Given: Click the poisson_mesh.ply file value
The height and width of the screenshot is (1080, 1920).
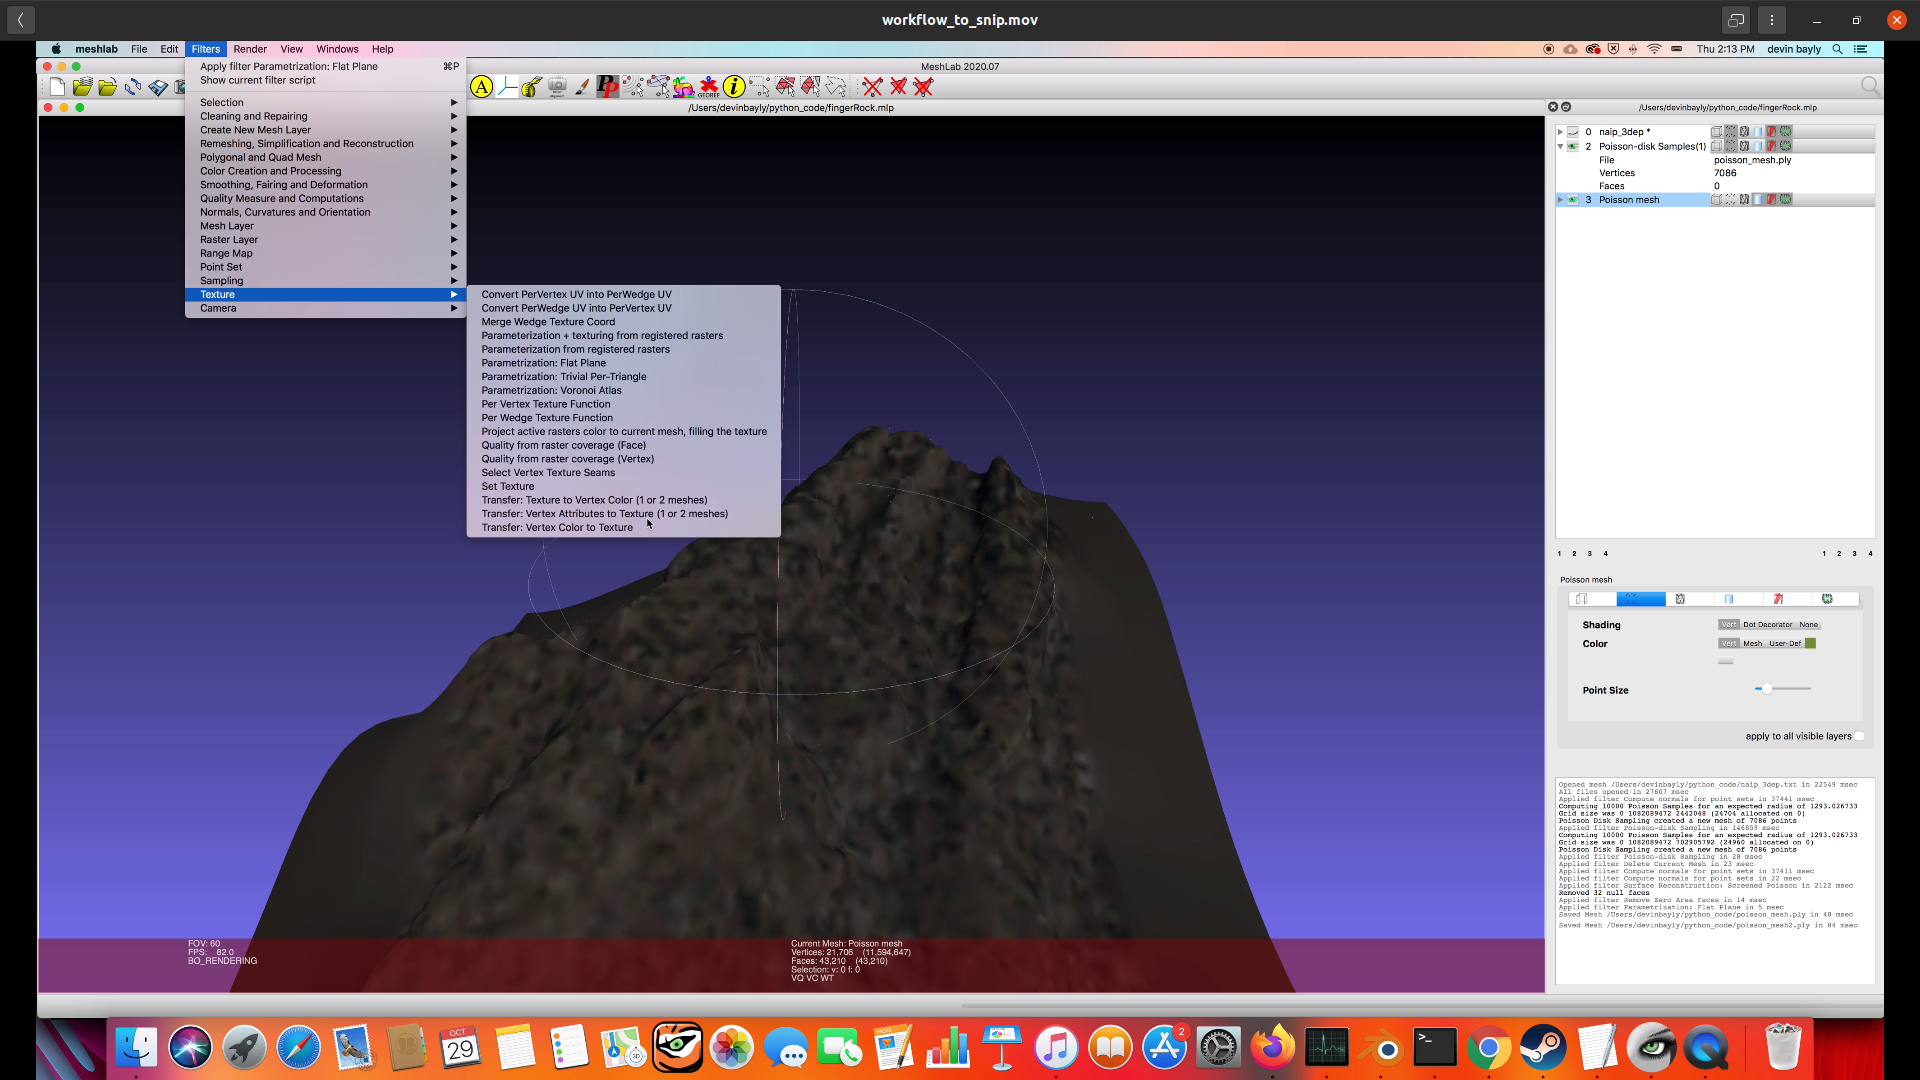Looking at the screenshot, I should (1752, 160).
